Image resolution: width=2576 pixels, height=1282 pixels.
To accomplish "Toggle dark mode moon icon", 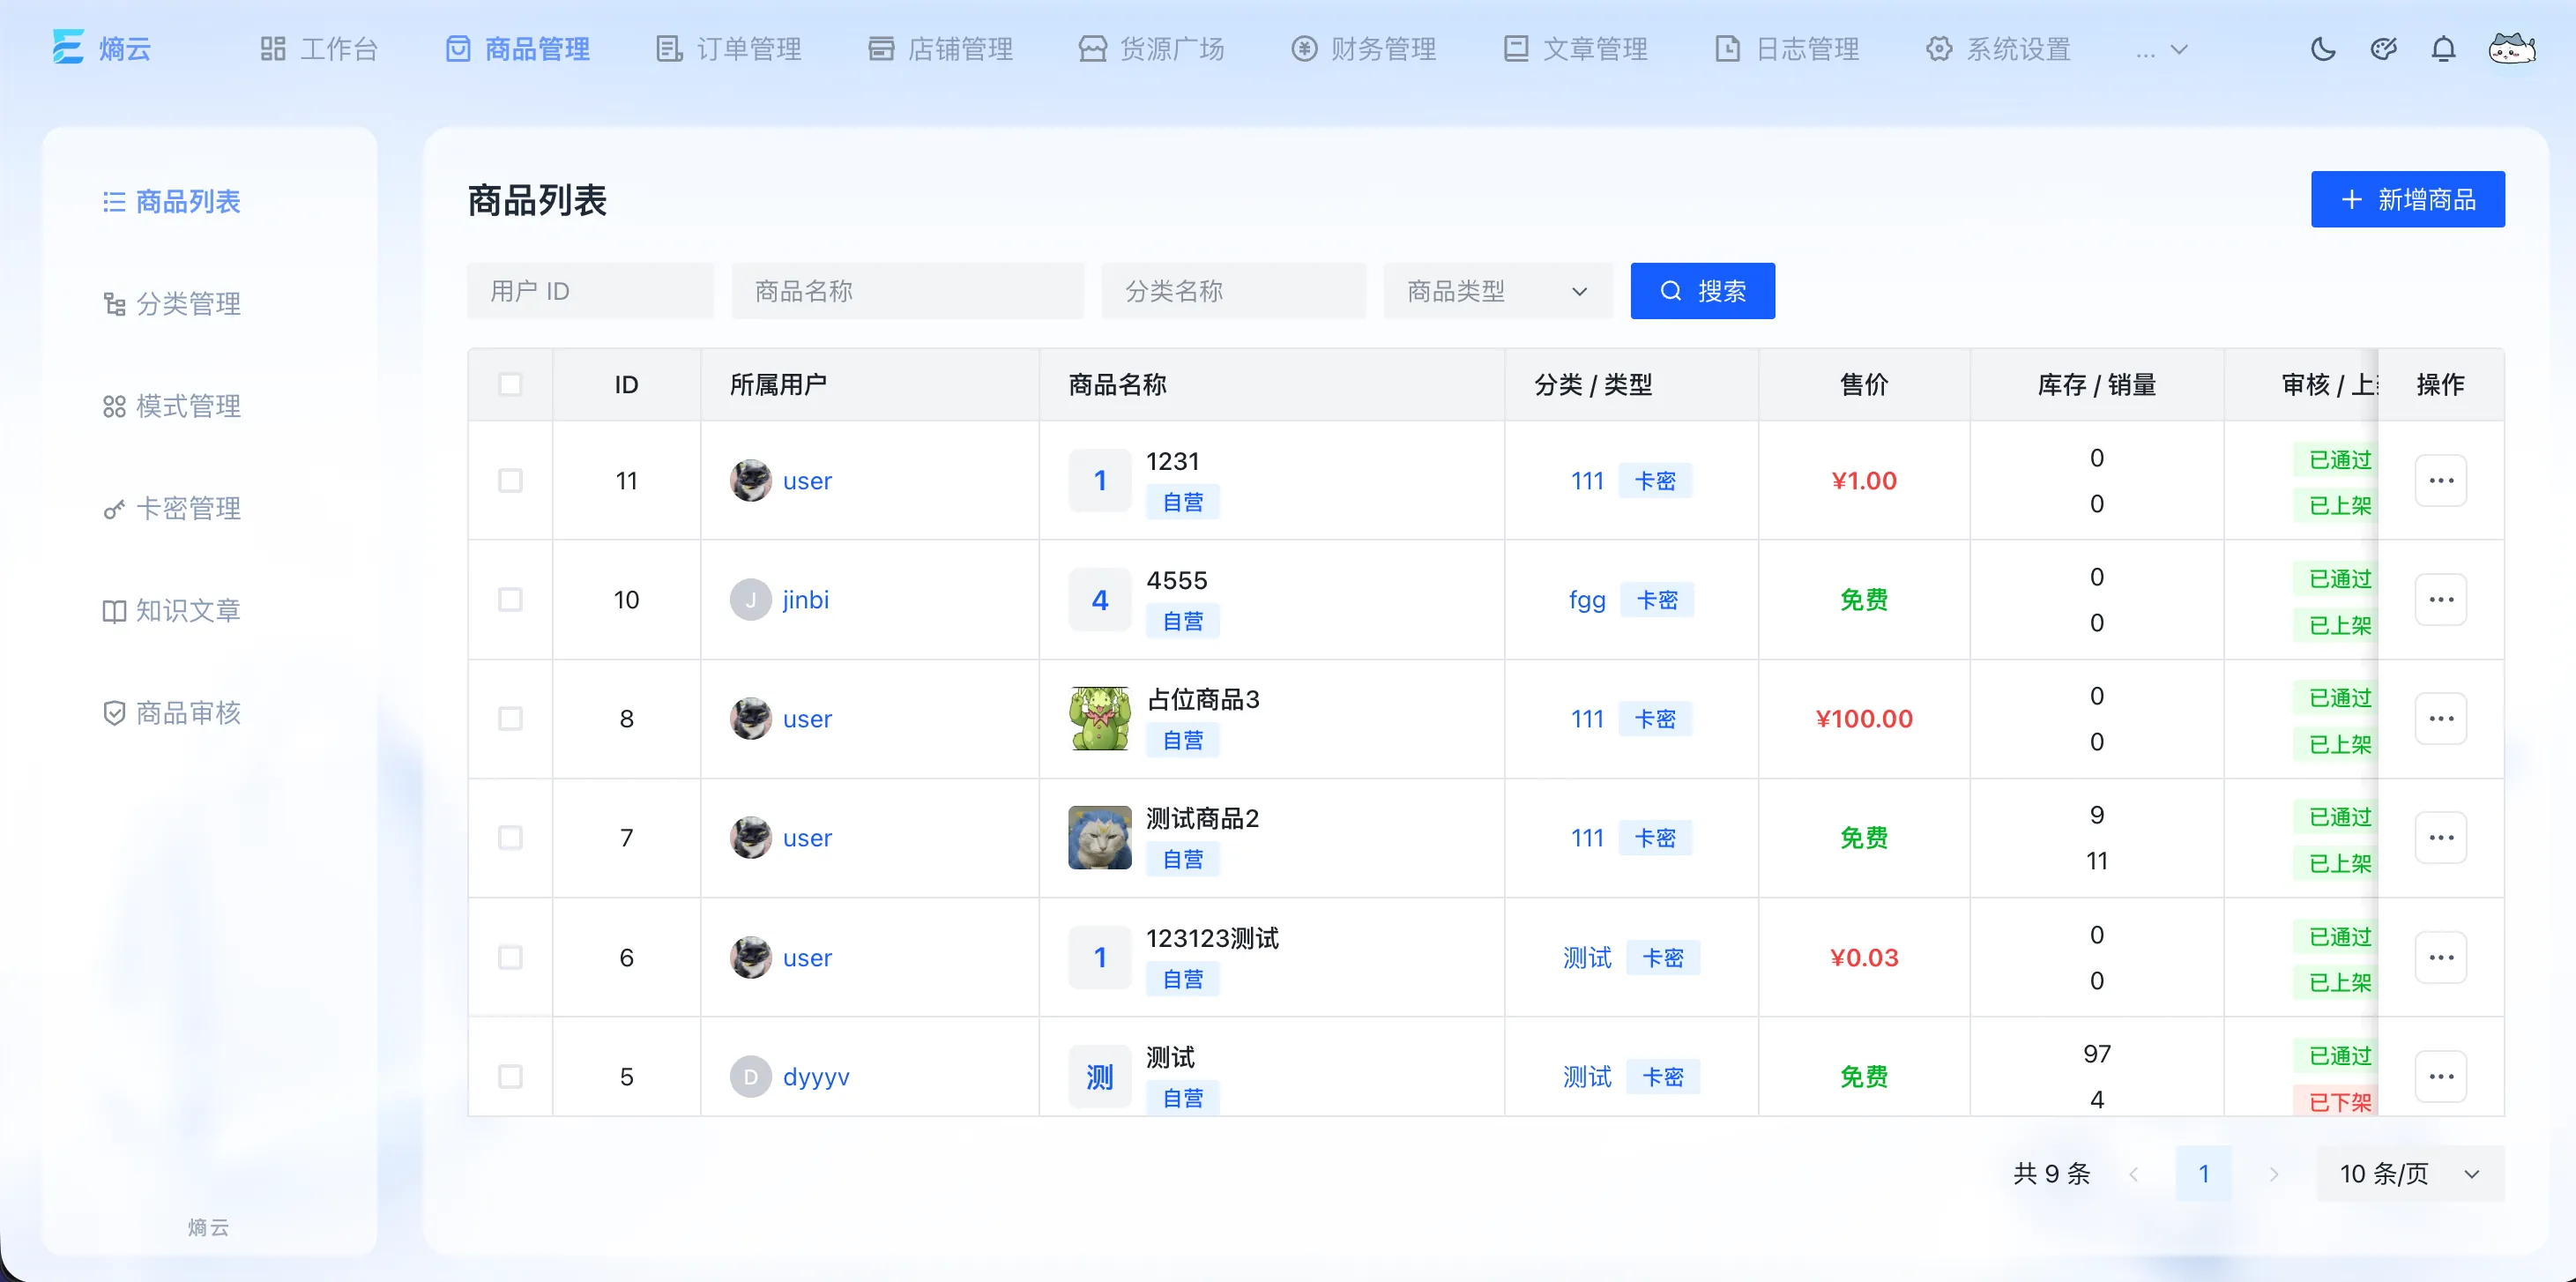I will pyautogui.click(x=2322, y=48).
